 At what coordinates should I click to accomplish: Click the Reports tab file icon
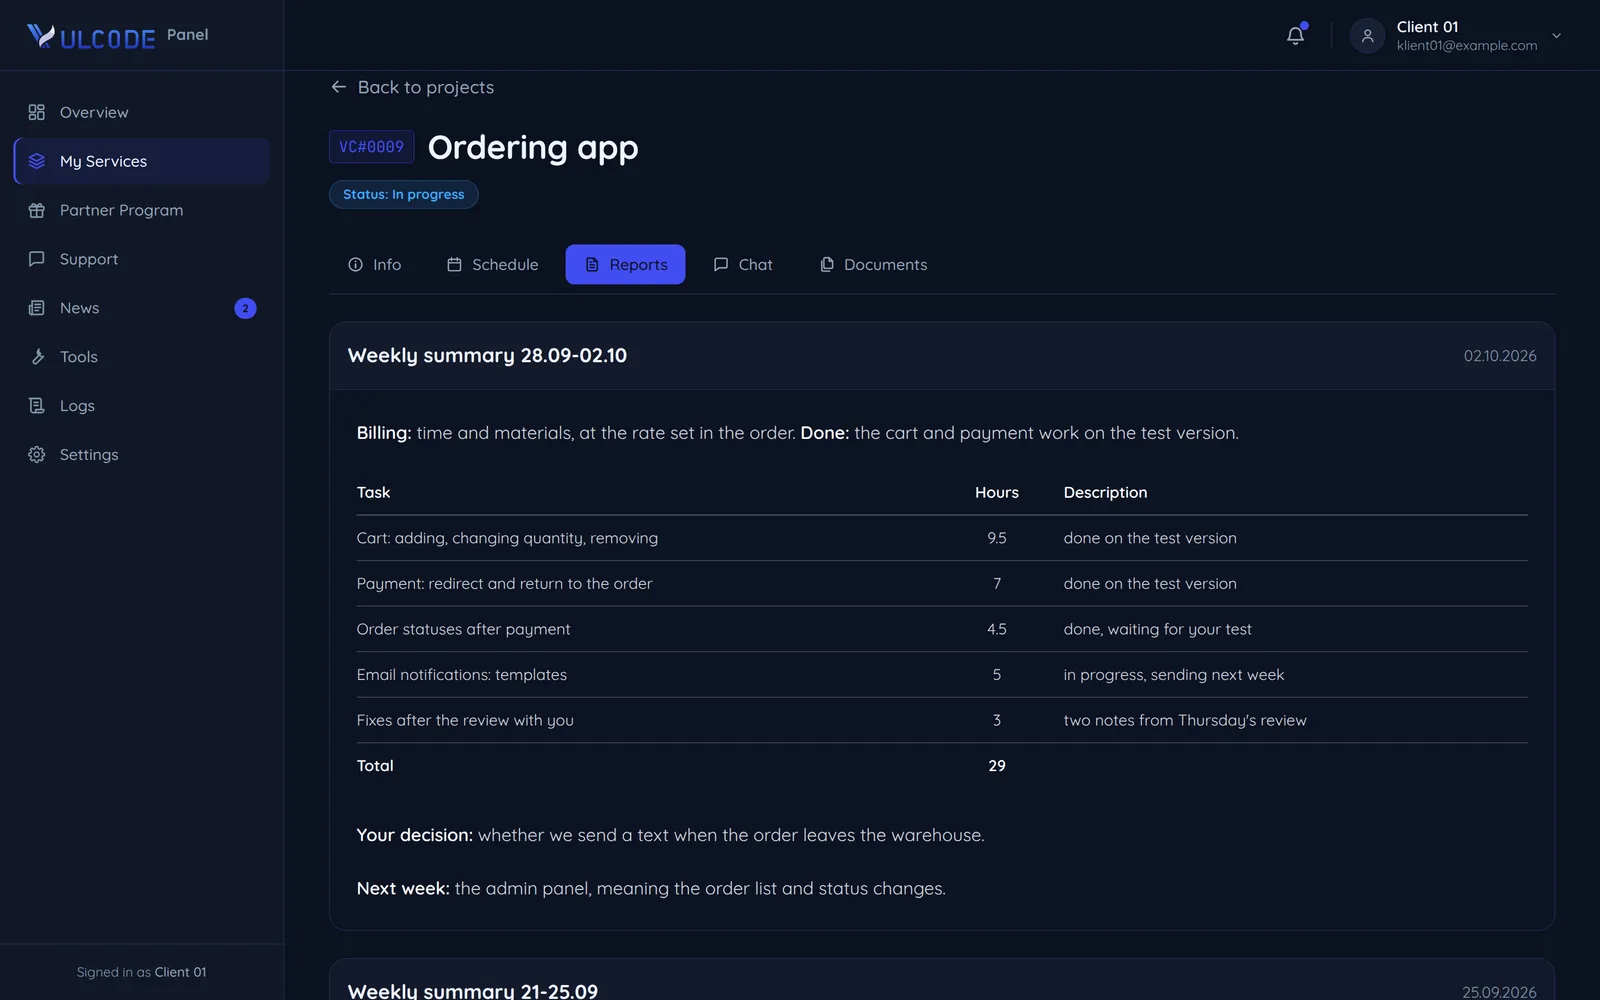(x=592, y=264)
